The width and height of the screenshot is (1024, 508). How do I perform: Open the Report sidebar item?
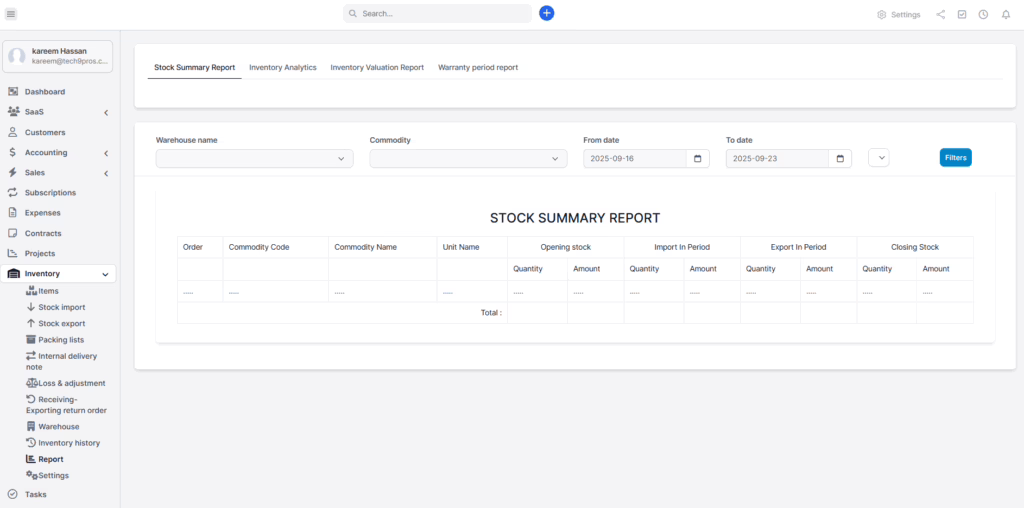(44, 459)
